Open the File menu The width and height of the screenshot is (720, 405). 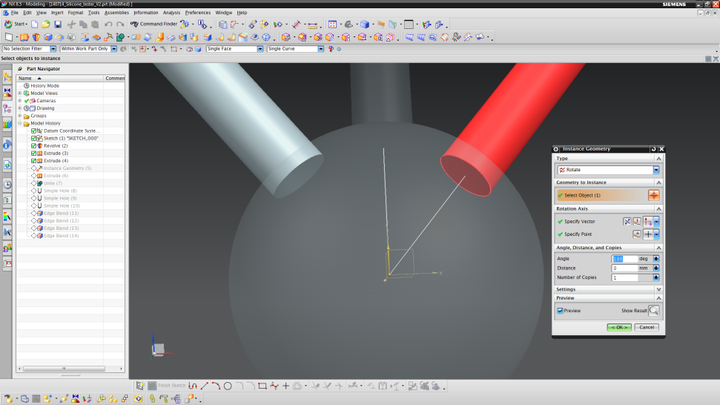15,13
